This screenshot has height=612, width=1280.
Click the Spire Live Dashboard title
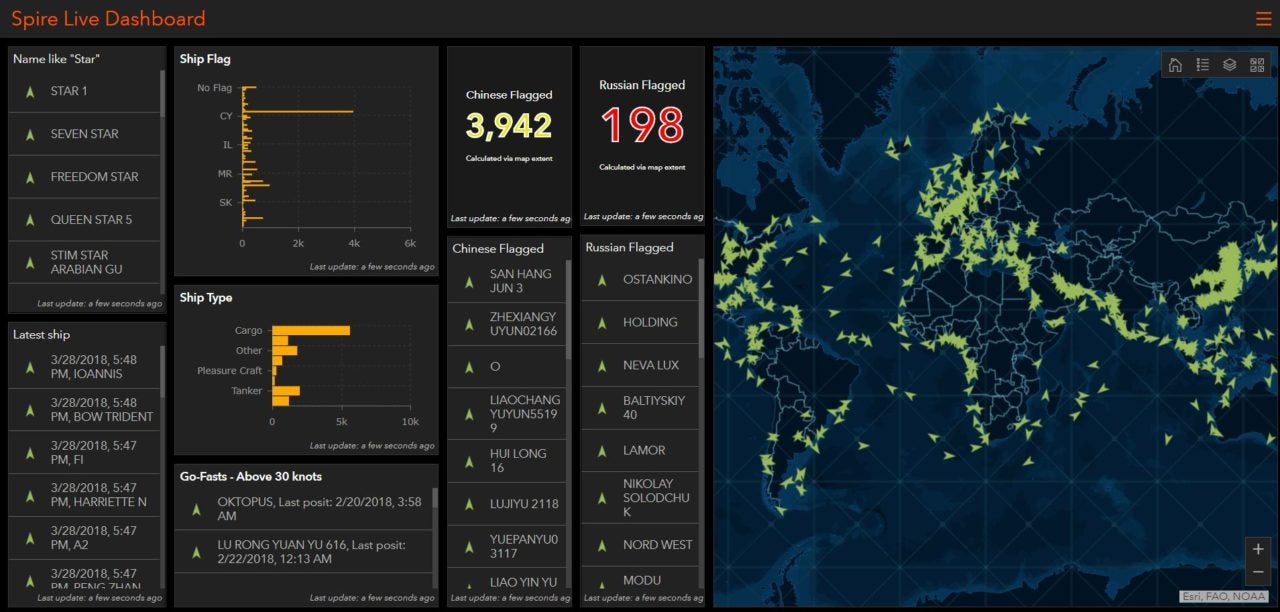(107, 18)
